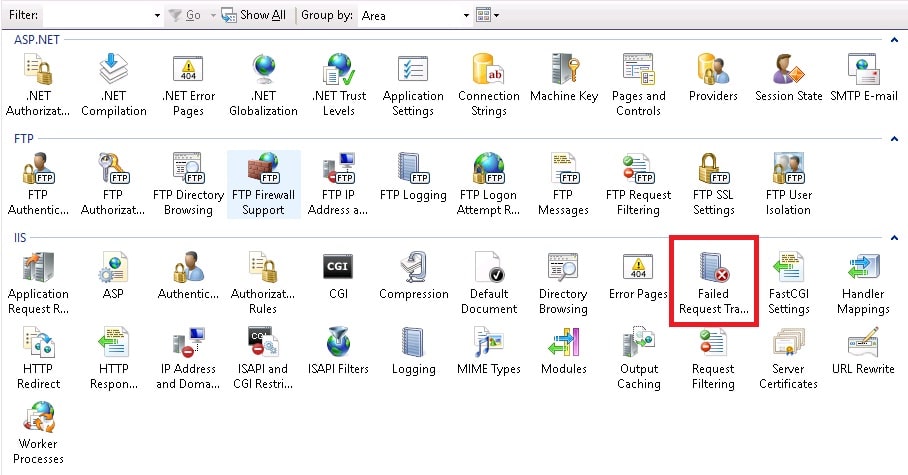Open FTP Request Filtering feature

click(x=639, y=184)
